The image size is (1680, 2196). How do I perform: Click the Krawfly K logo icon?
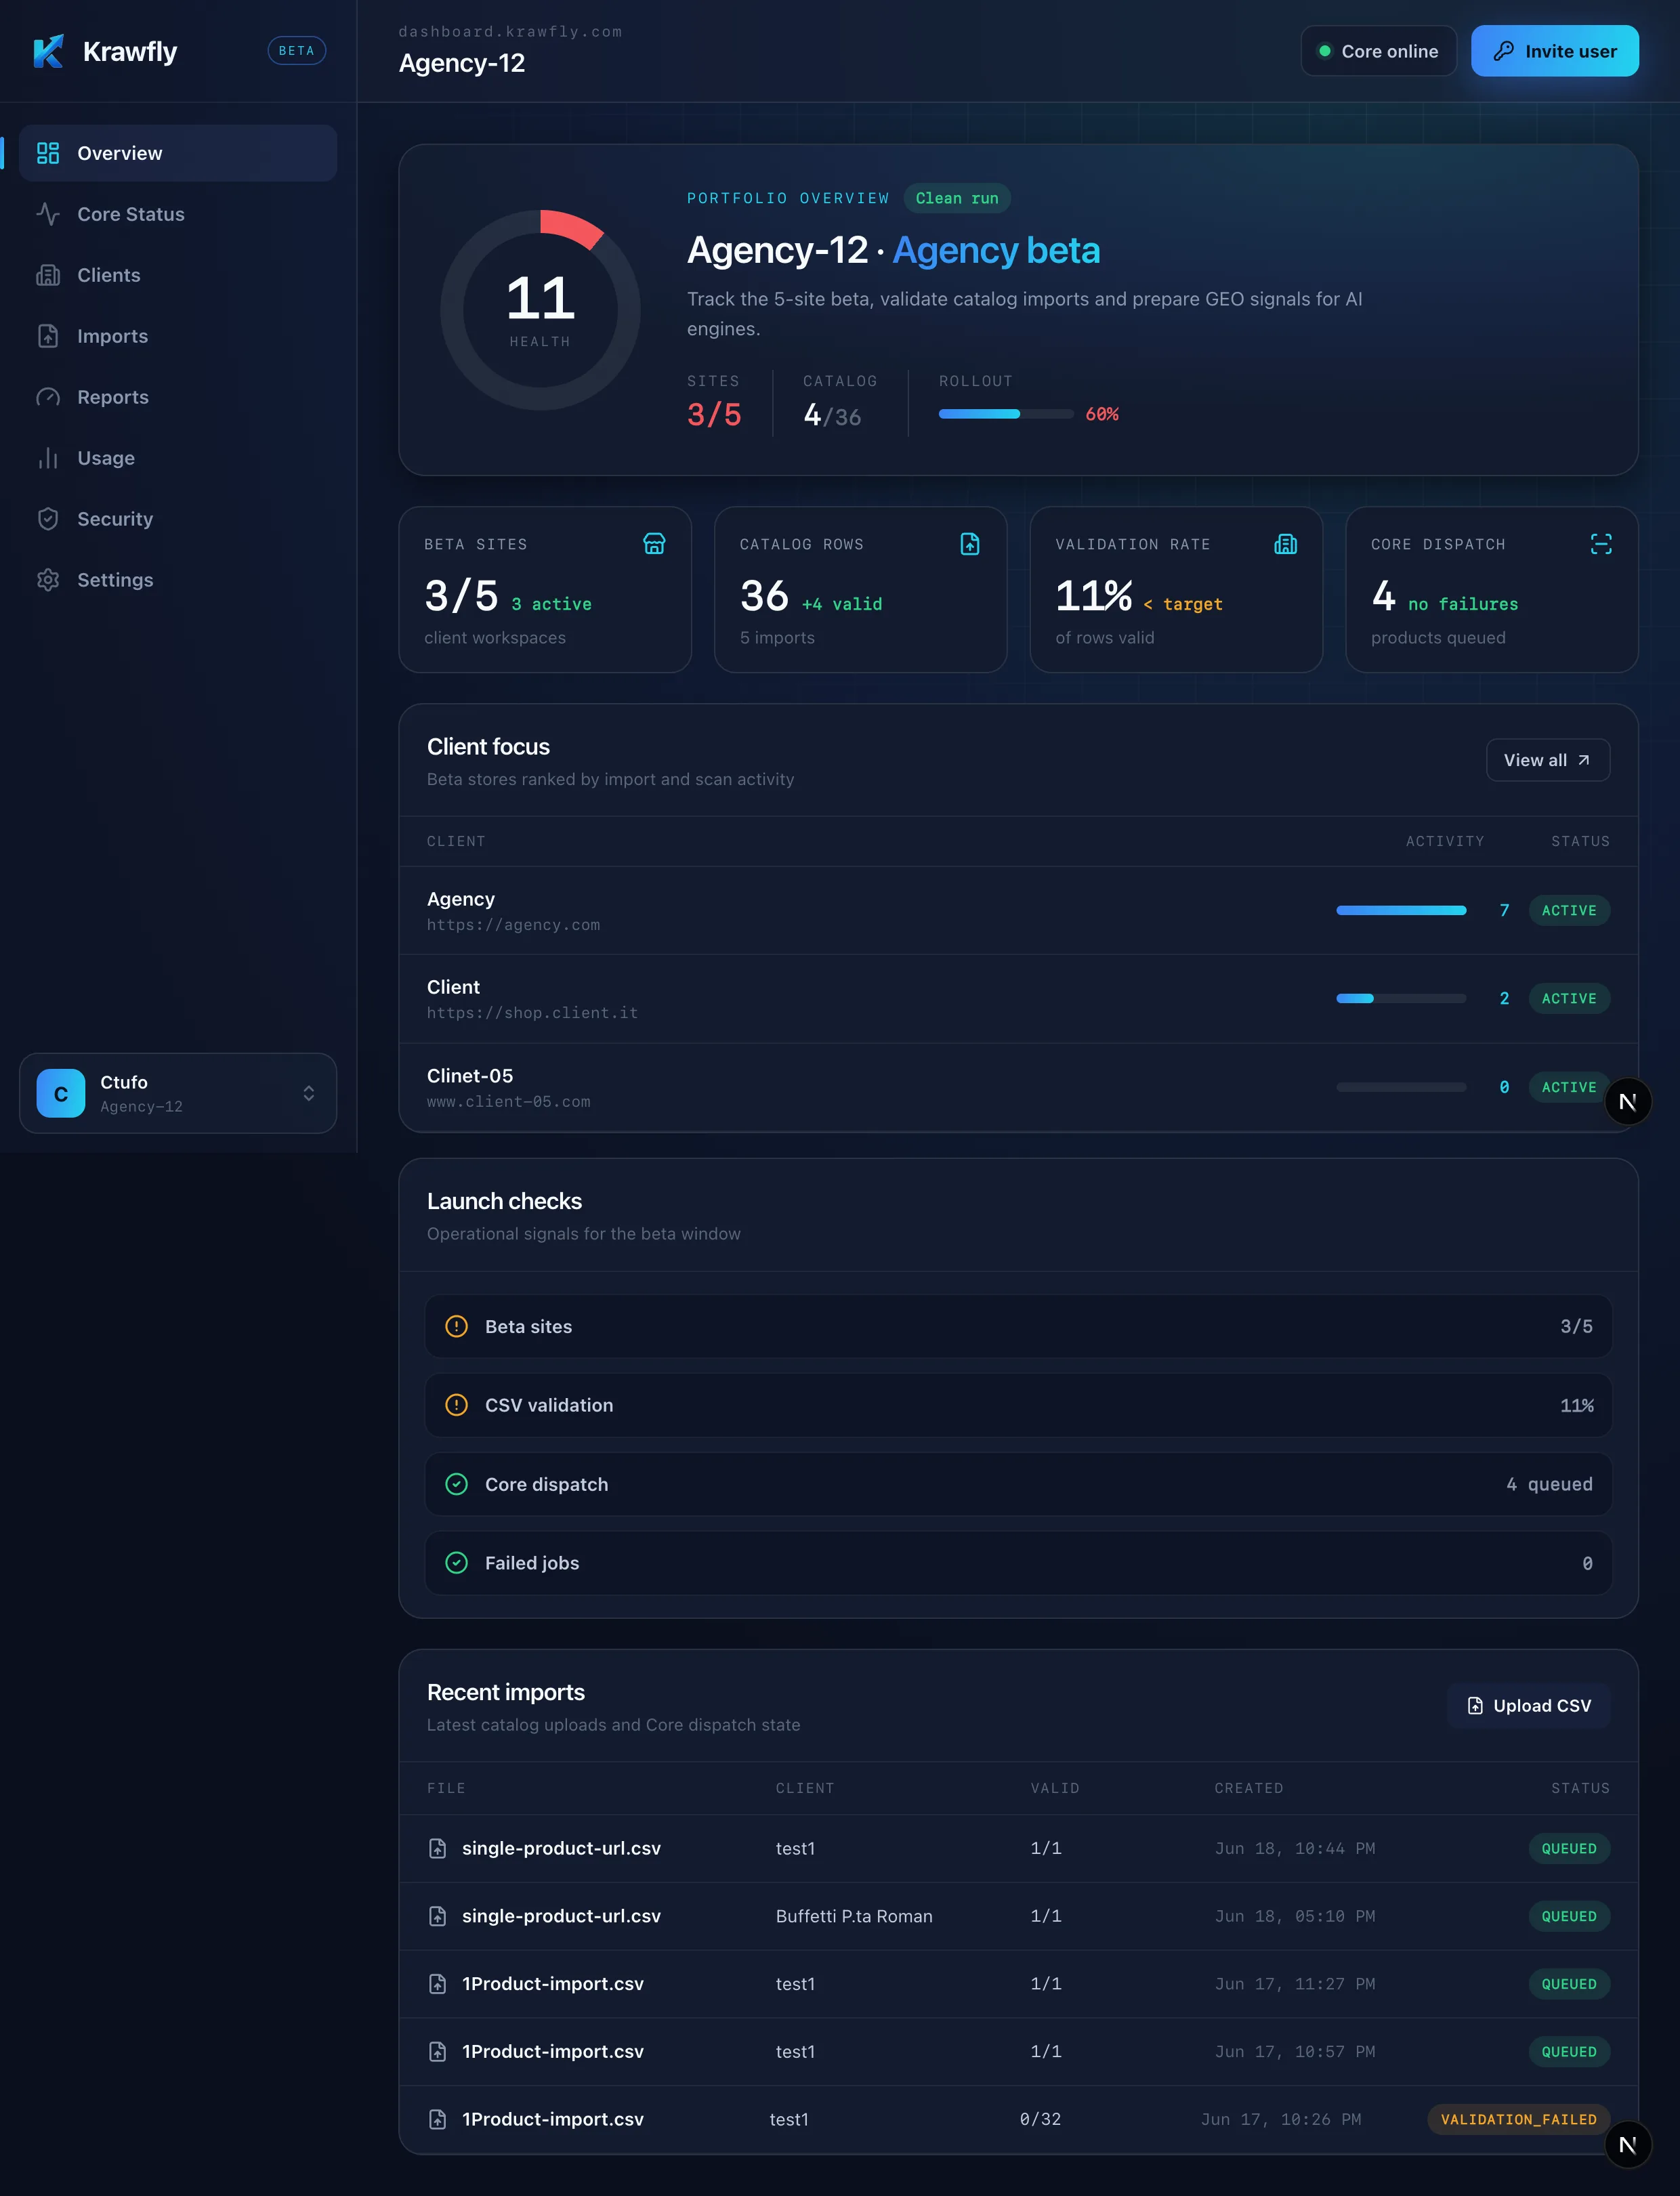tap(48, 51)
